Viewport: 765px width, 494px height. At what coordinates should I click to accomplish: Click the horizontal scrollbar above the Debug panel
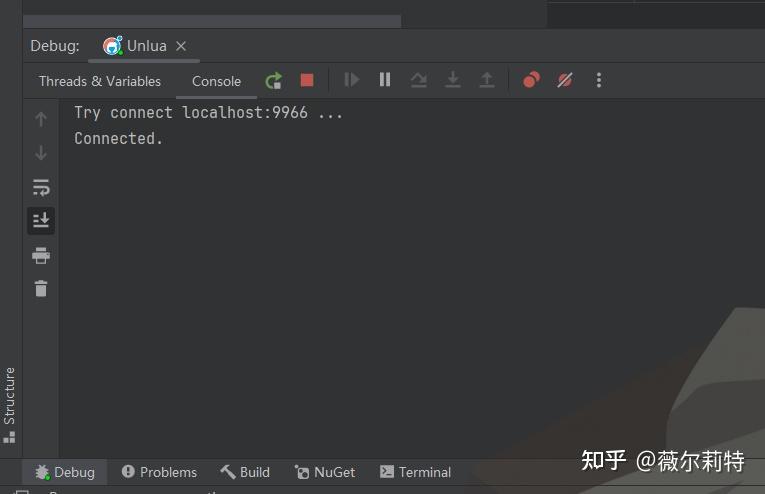pyautogui.click(x=212, y=21)
